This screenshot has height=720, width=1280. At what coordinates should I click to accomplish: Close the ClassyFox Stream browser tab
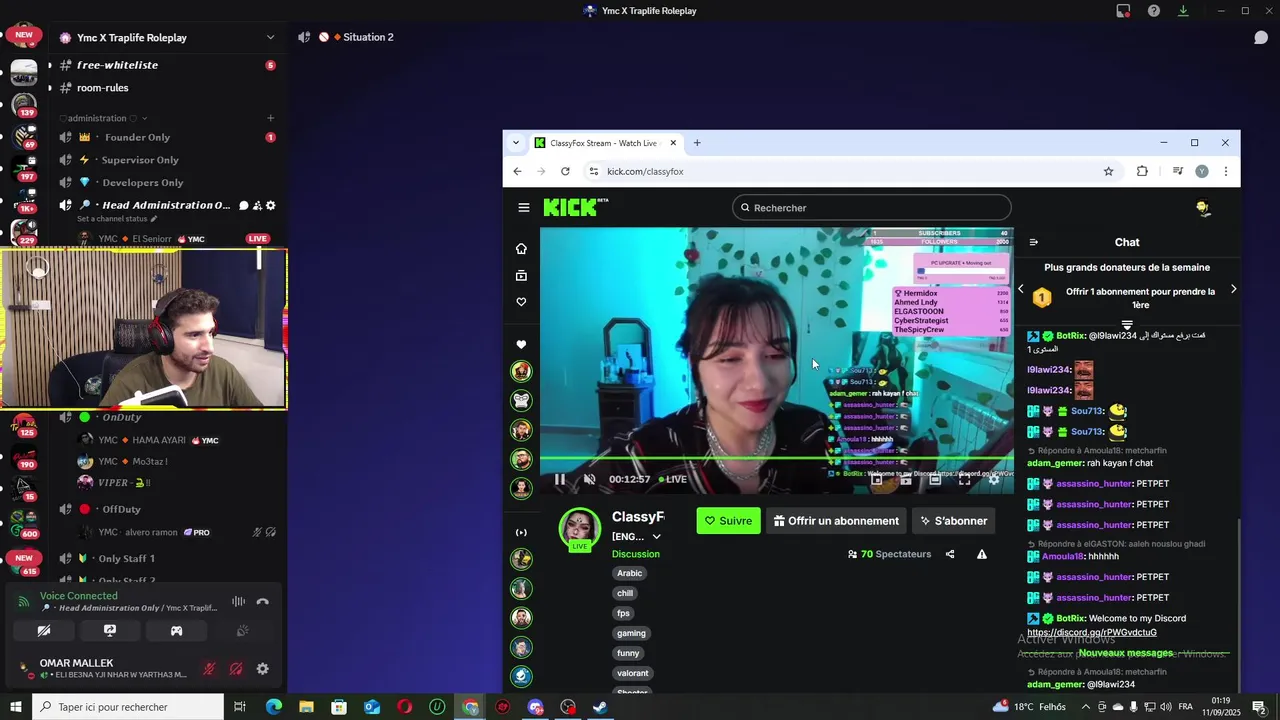[x=673, y=143]
